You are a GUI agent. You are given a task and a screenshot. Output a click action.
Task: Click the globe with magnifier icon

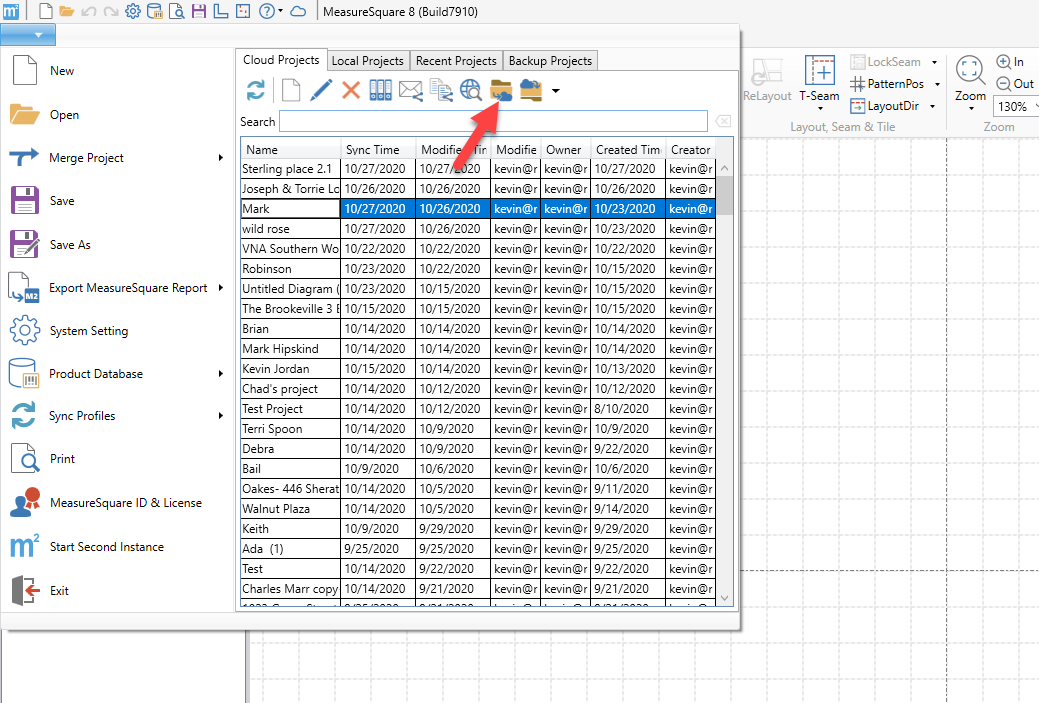470,90
